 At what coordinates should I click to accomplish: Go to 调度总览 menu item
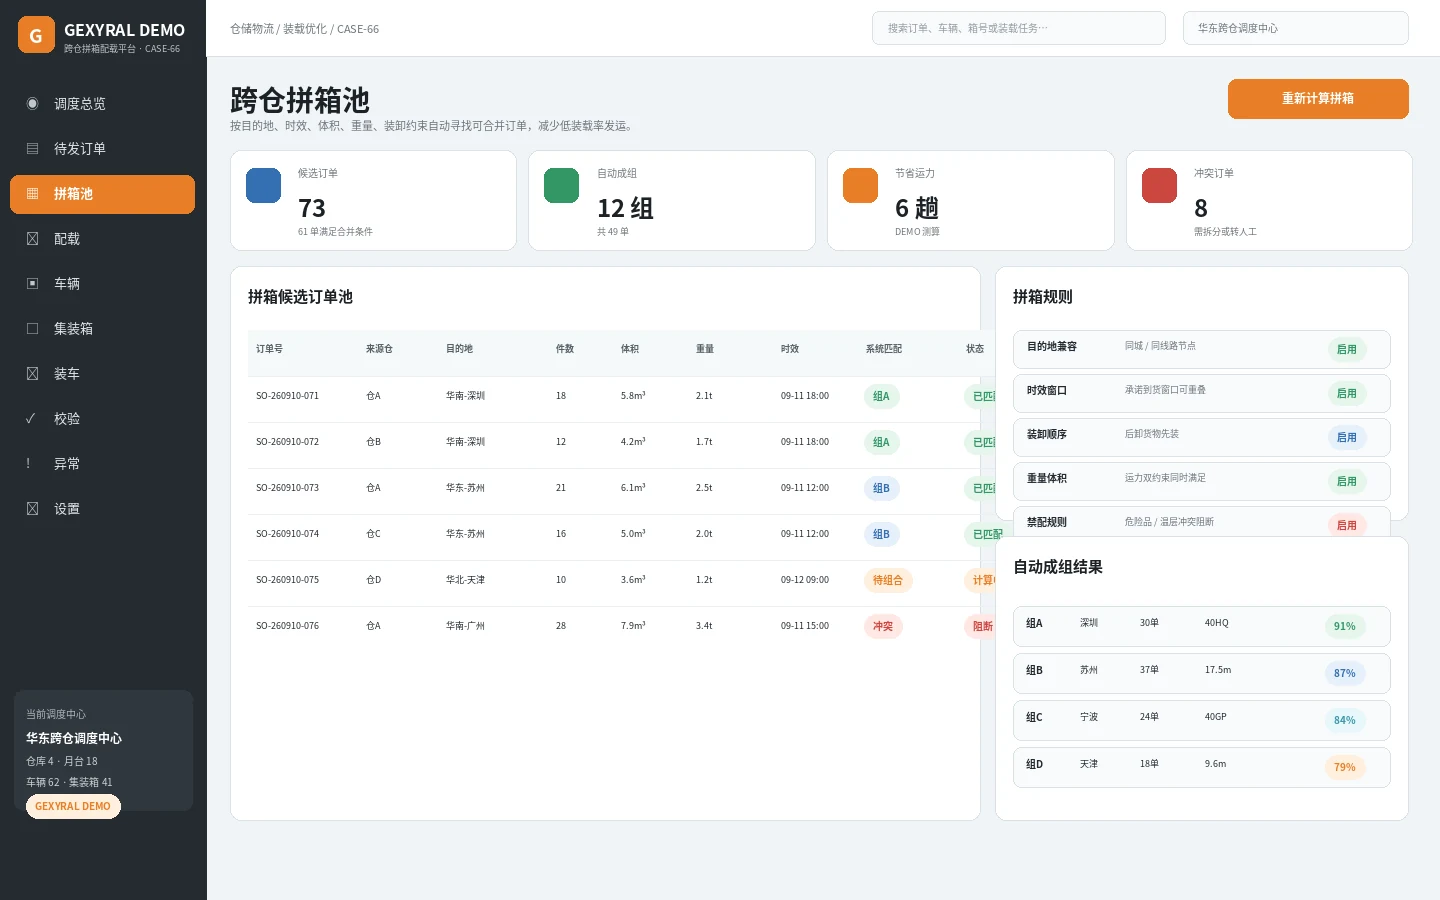pos(102,104)
